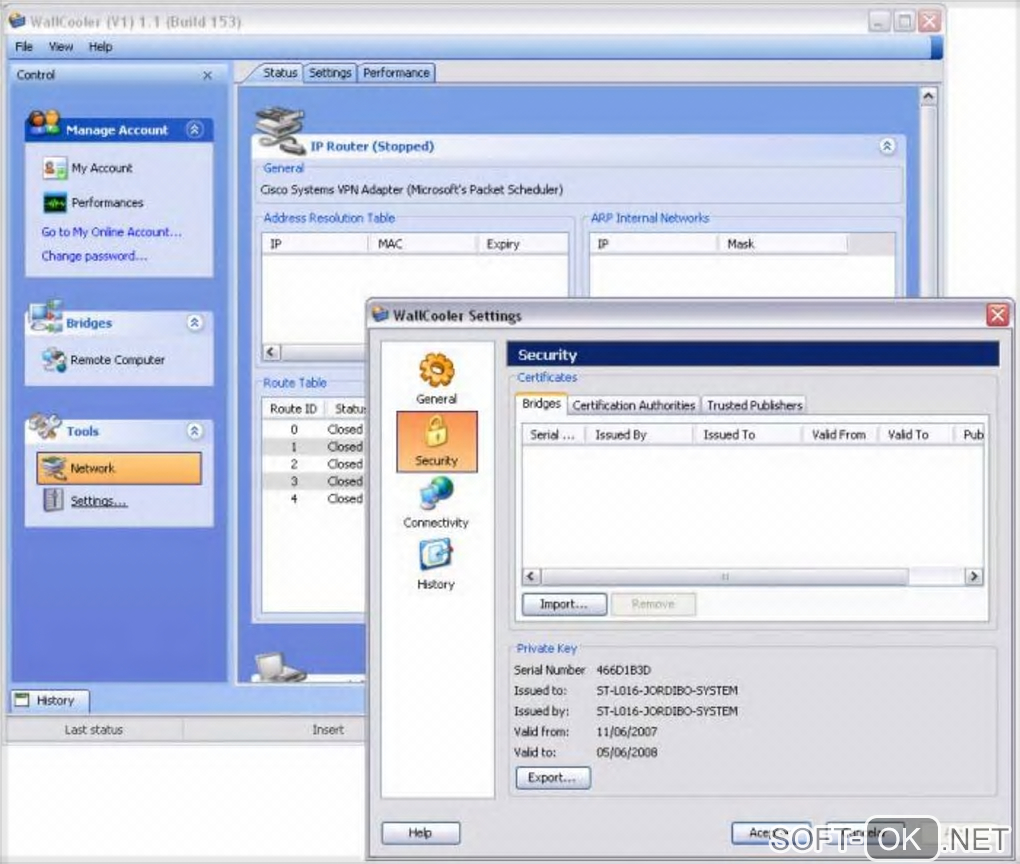Collapse the IP Router (Stopped) panel
Viewport: 1020px width, 864px height.
[887, 146]
